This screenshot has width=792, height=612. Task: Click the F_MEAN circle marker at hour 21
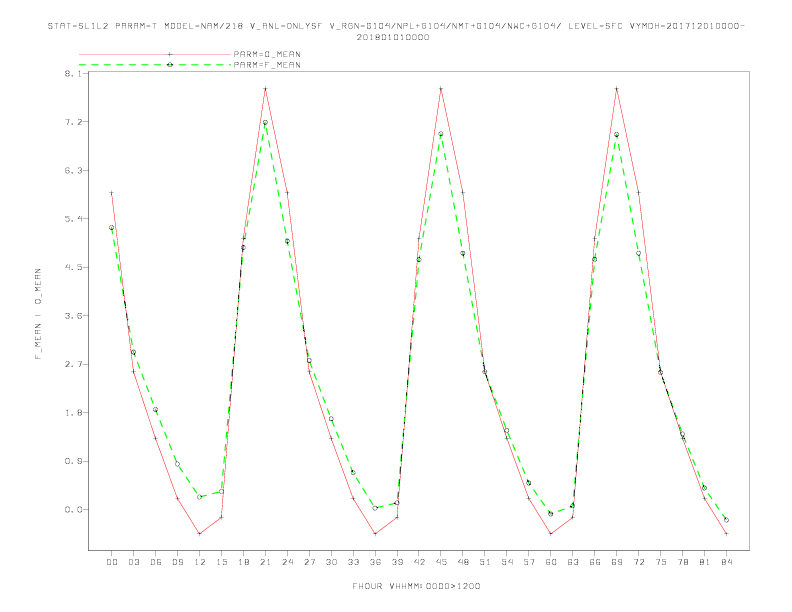265,122
